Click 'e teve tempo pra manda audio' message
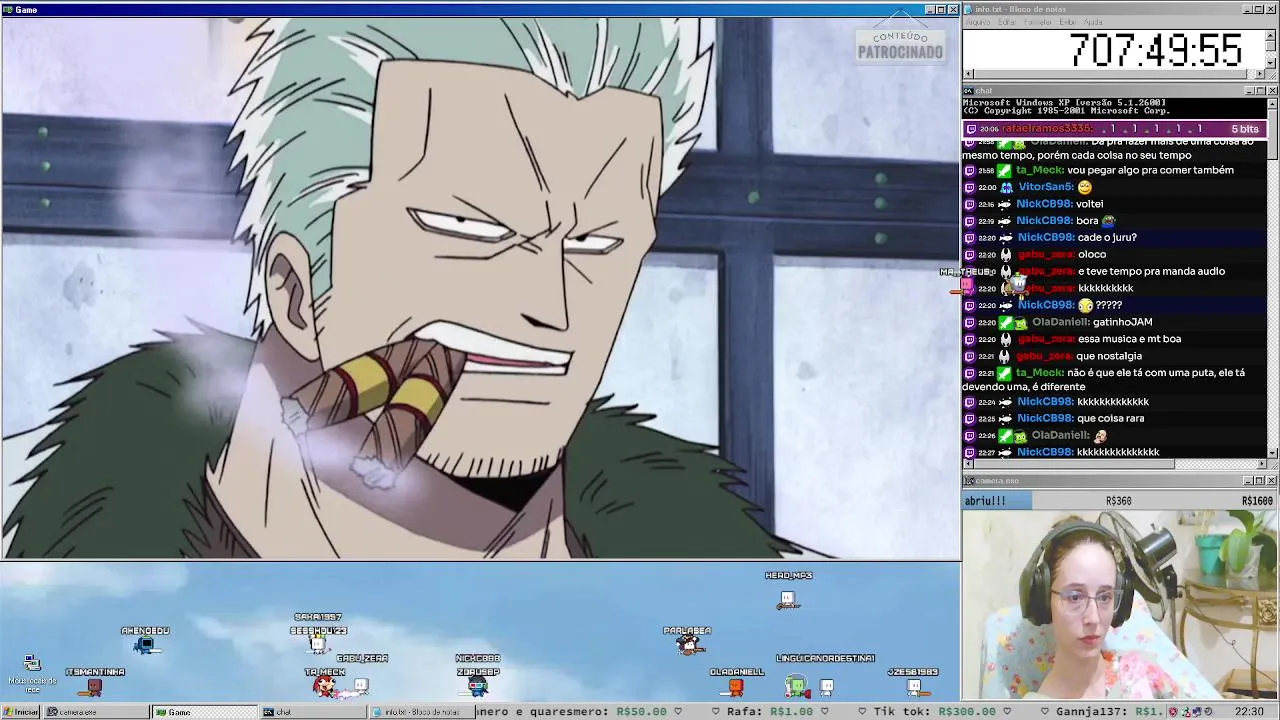 1151,272
